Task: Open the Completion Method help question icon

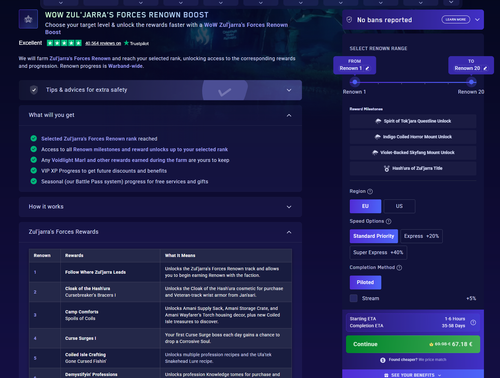Action: 399,268
